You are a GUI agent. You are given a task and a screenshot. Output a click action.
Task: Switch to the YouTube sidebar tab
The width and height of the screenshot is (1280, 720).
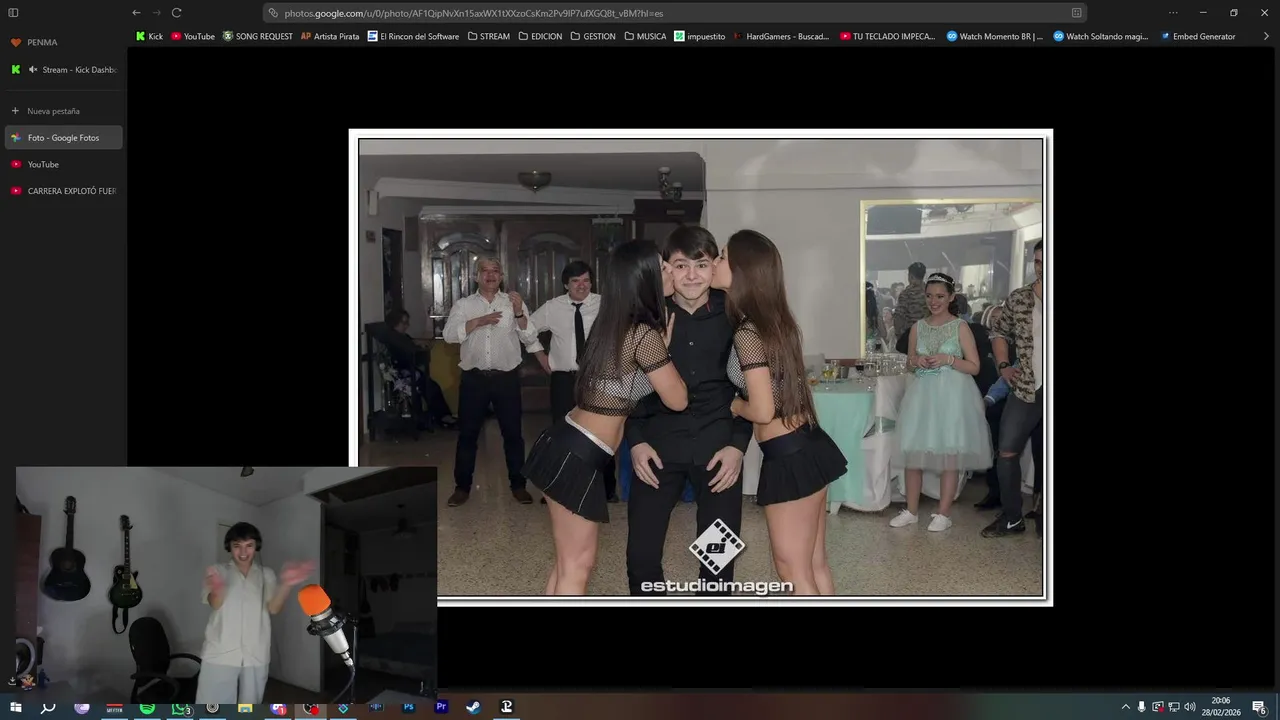coord(63,164)
